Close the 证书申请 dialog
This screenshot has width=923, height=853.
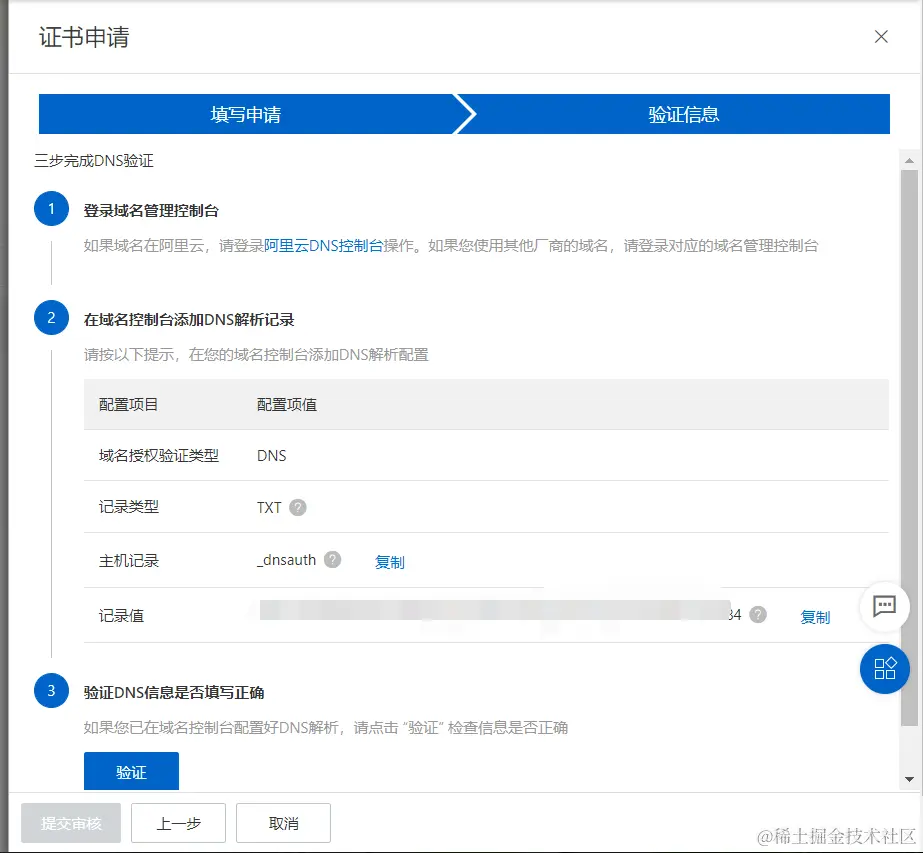tap(881, 36)
